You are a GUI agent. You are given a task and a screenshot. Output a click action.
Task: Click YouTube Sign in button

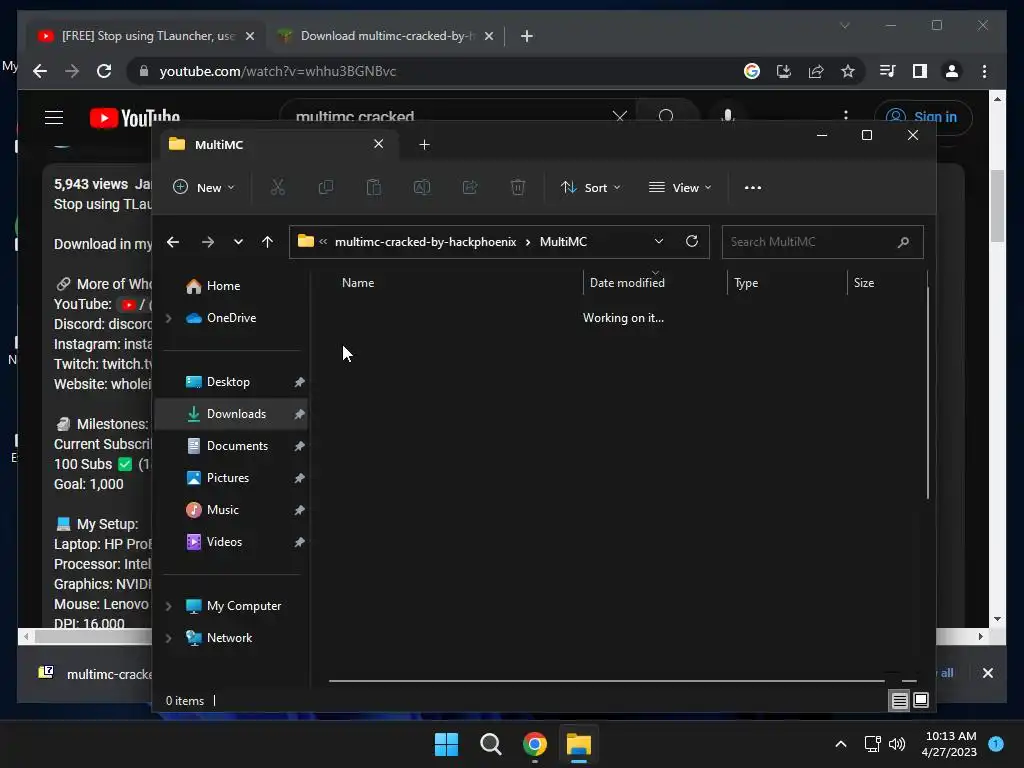pyautogui.click(x=923, y=117)
